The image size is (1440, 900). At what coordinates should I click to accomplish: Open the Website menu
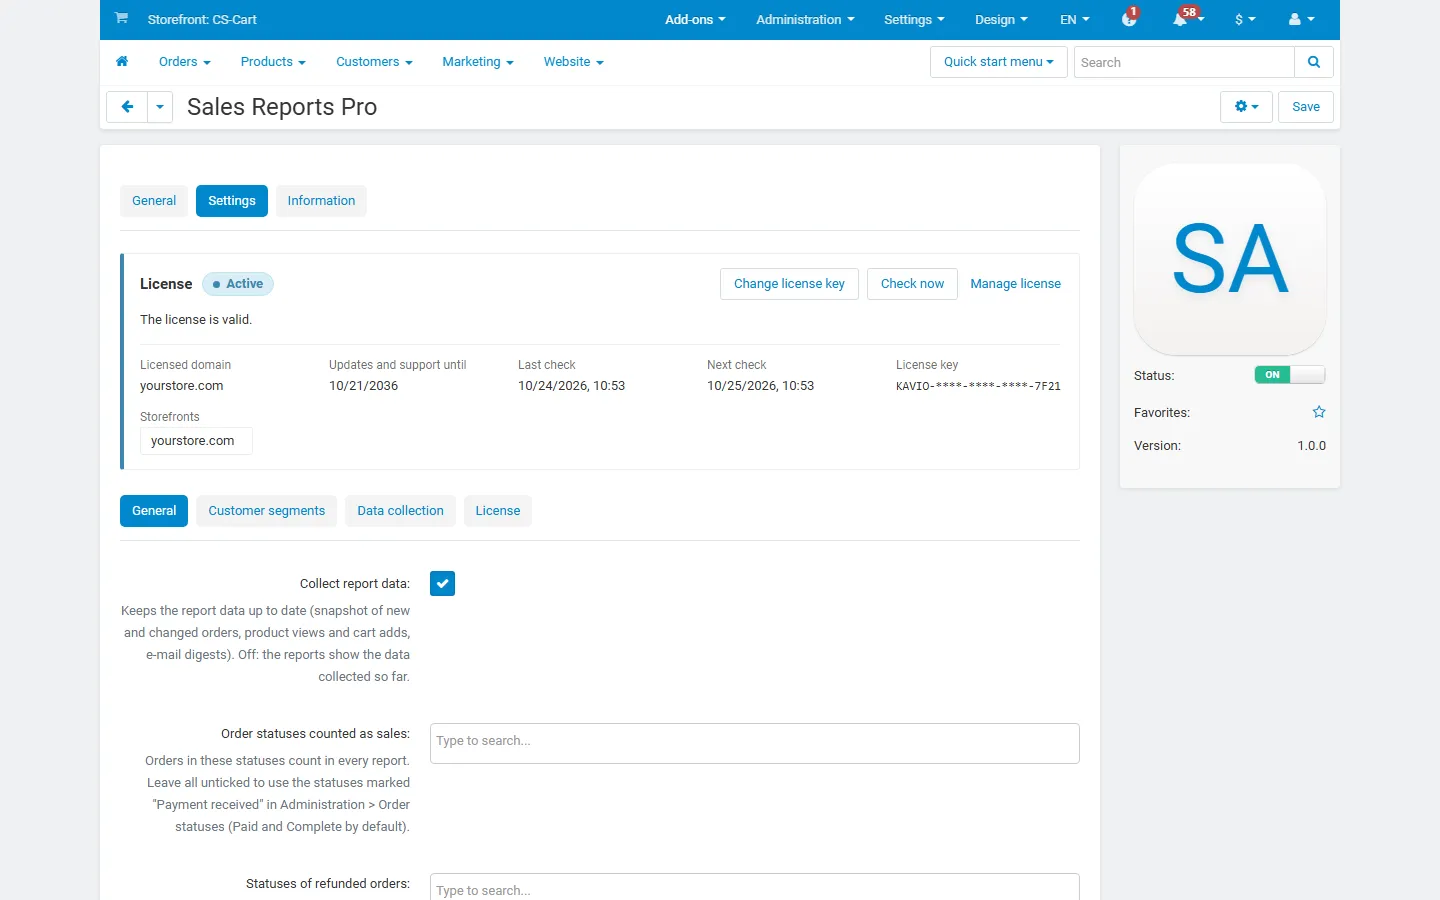tap(574, 62)
